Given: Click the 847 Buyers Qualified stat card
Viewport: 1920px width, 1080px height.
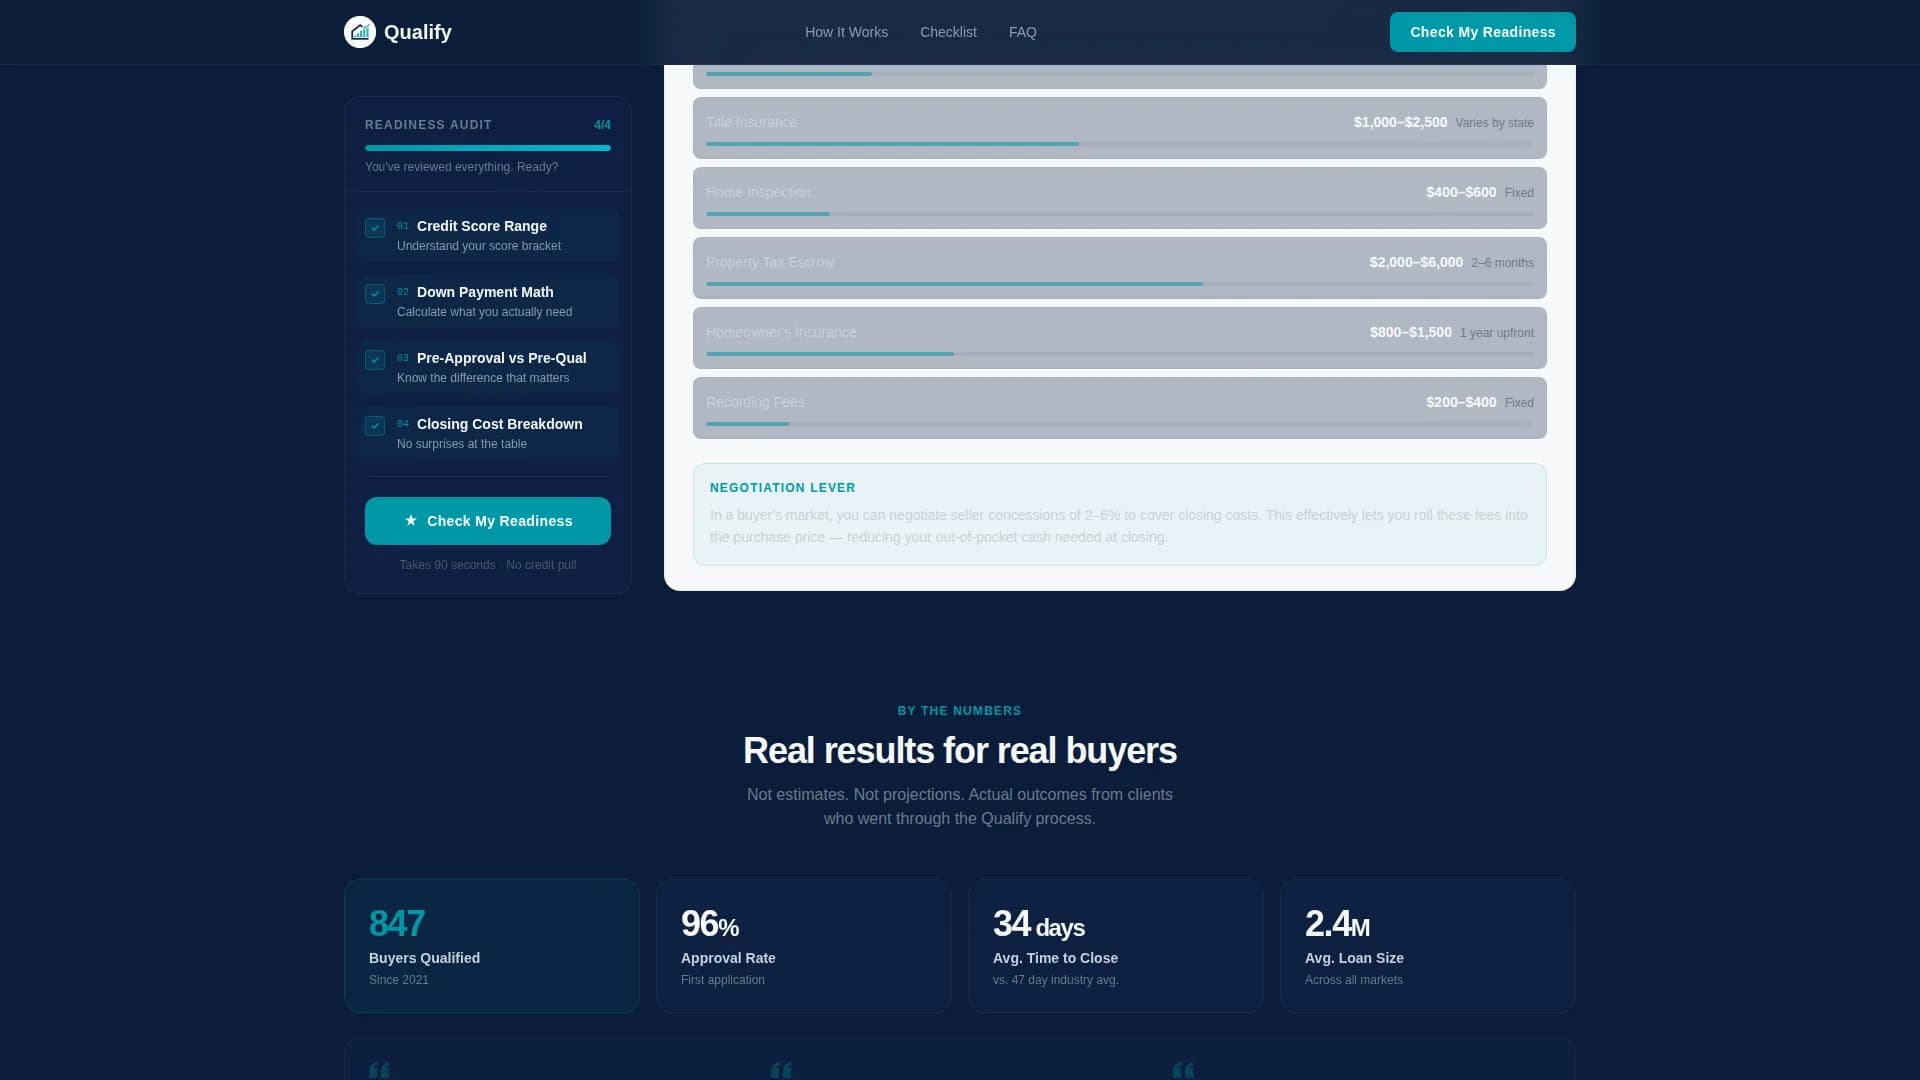Looking at the screenshot, I should (492, 946).
